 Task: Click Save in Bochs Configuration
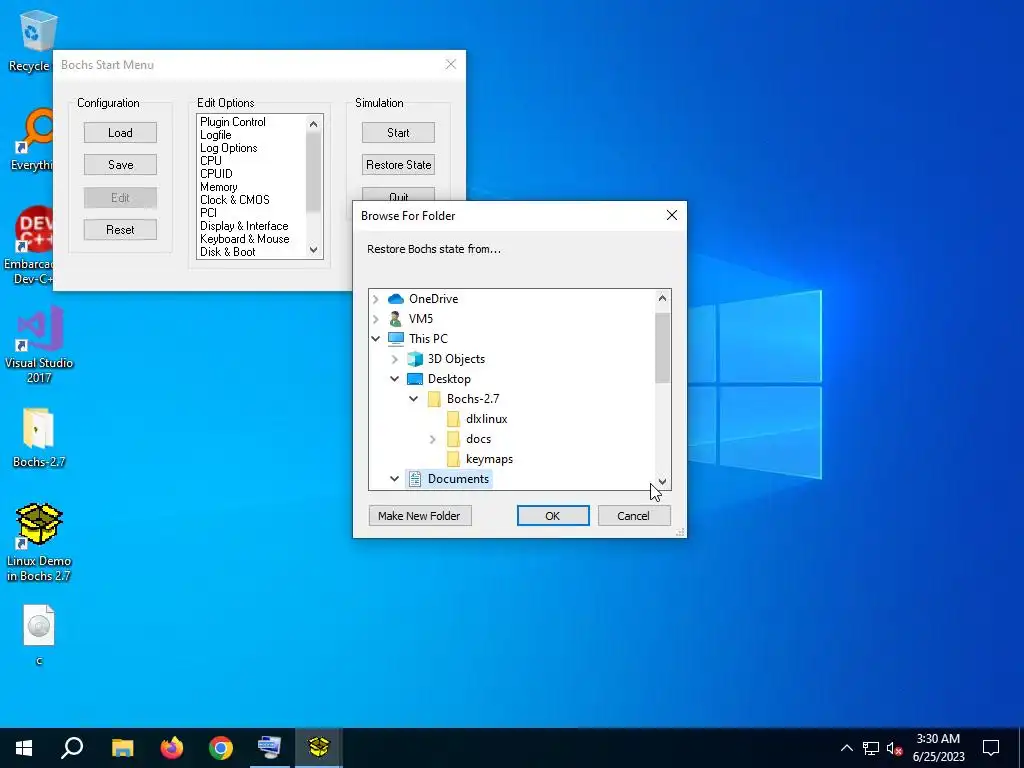pyautogui.click(x=120, y=165)
